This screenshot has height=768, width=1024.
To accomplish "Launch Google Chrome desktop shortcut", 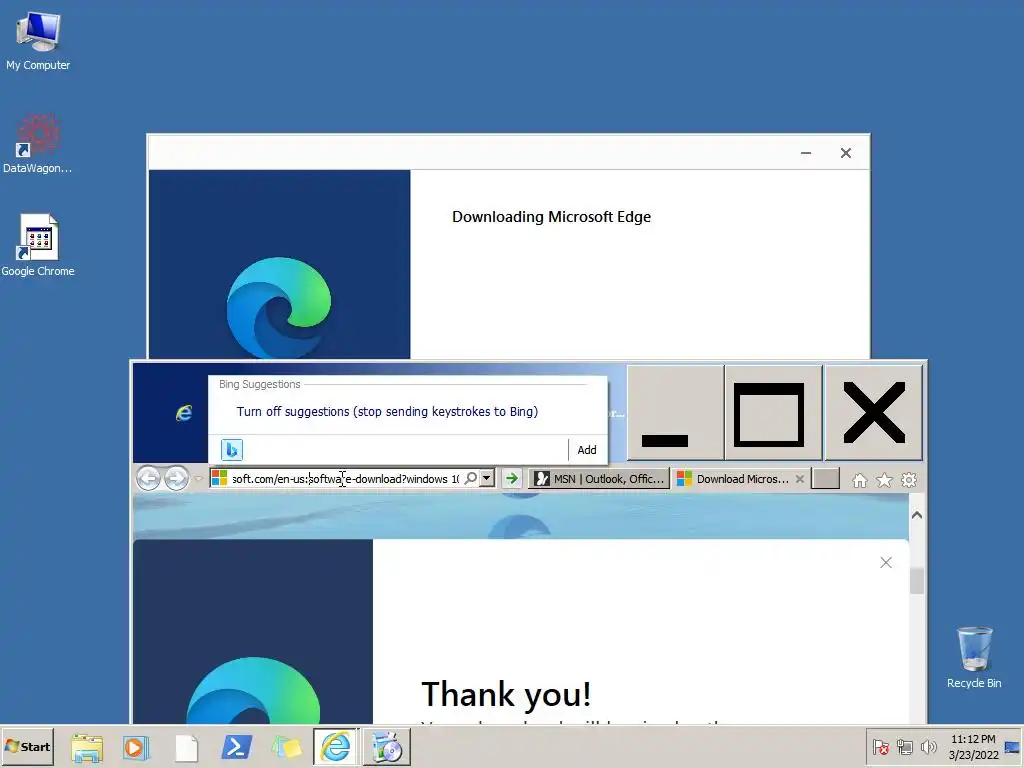I will click(38, 246).
